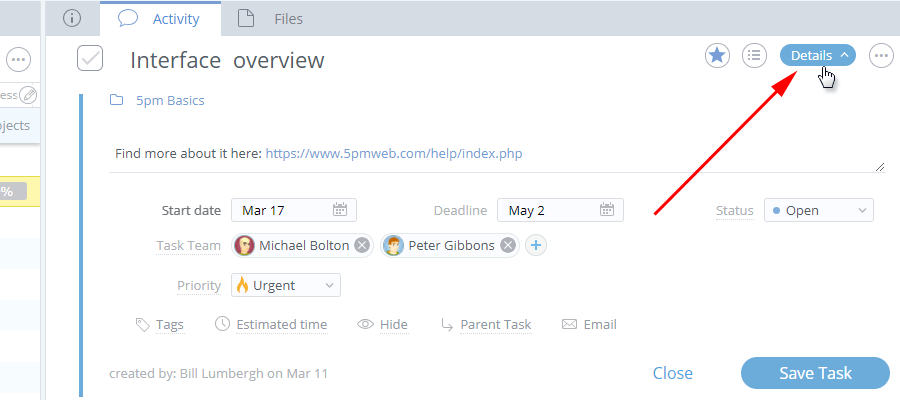Remove Peter Gibbons from Task Team
Screen dimensions: 900x400
[508, 245]
